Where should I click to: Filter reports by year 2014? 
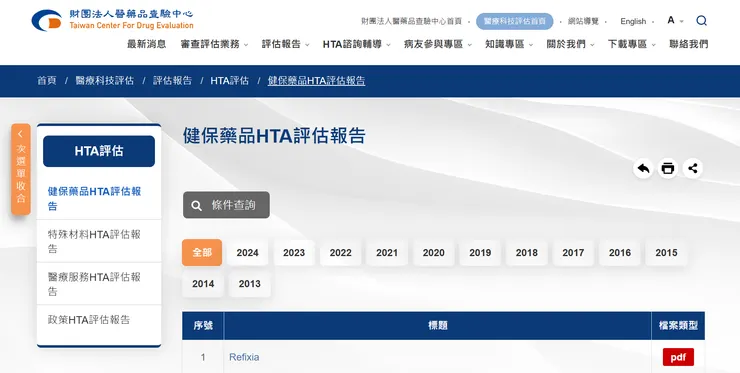pyautogui.click(x=203, y=284)
